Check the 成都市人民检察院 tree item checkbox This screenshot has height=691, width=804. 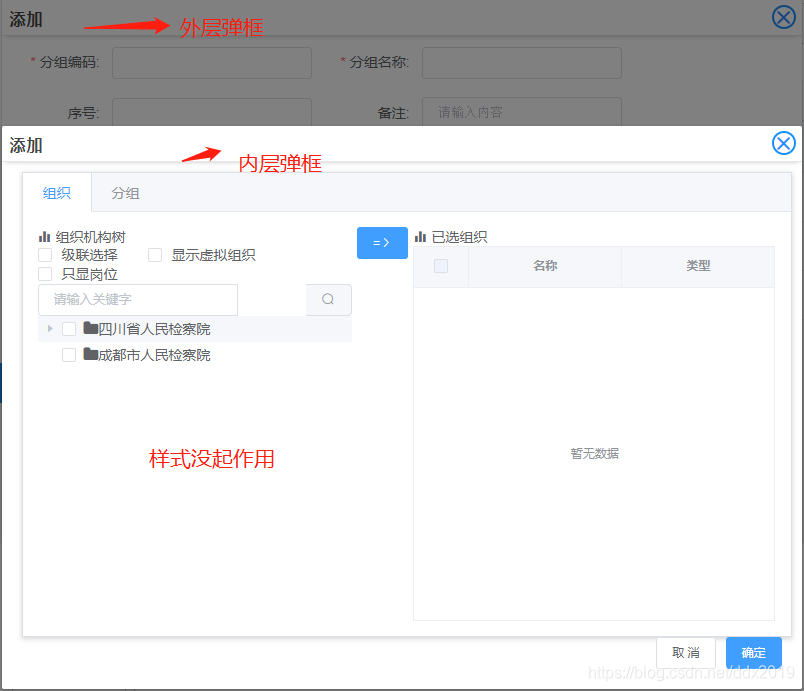[x=68, y=354]
